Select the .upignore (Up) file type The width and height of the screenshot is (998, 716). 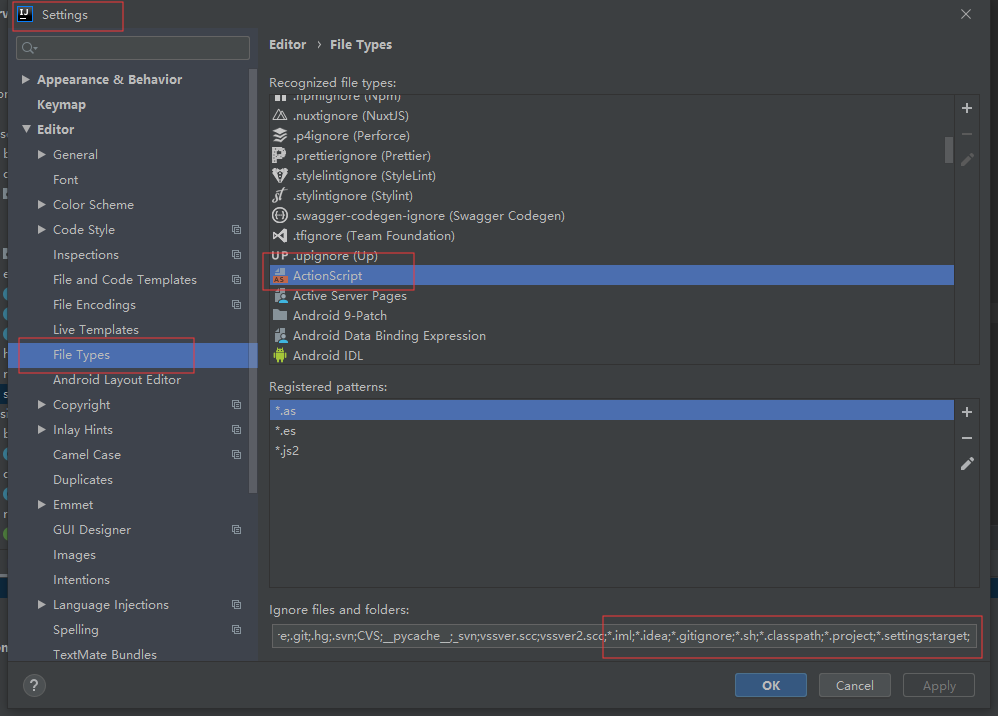[x=612, y=256]
